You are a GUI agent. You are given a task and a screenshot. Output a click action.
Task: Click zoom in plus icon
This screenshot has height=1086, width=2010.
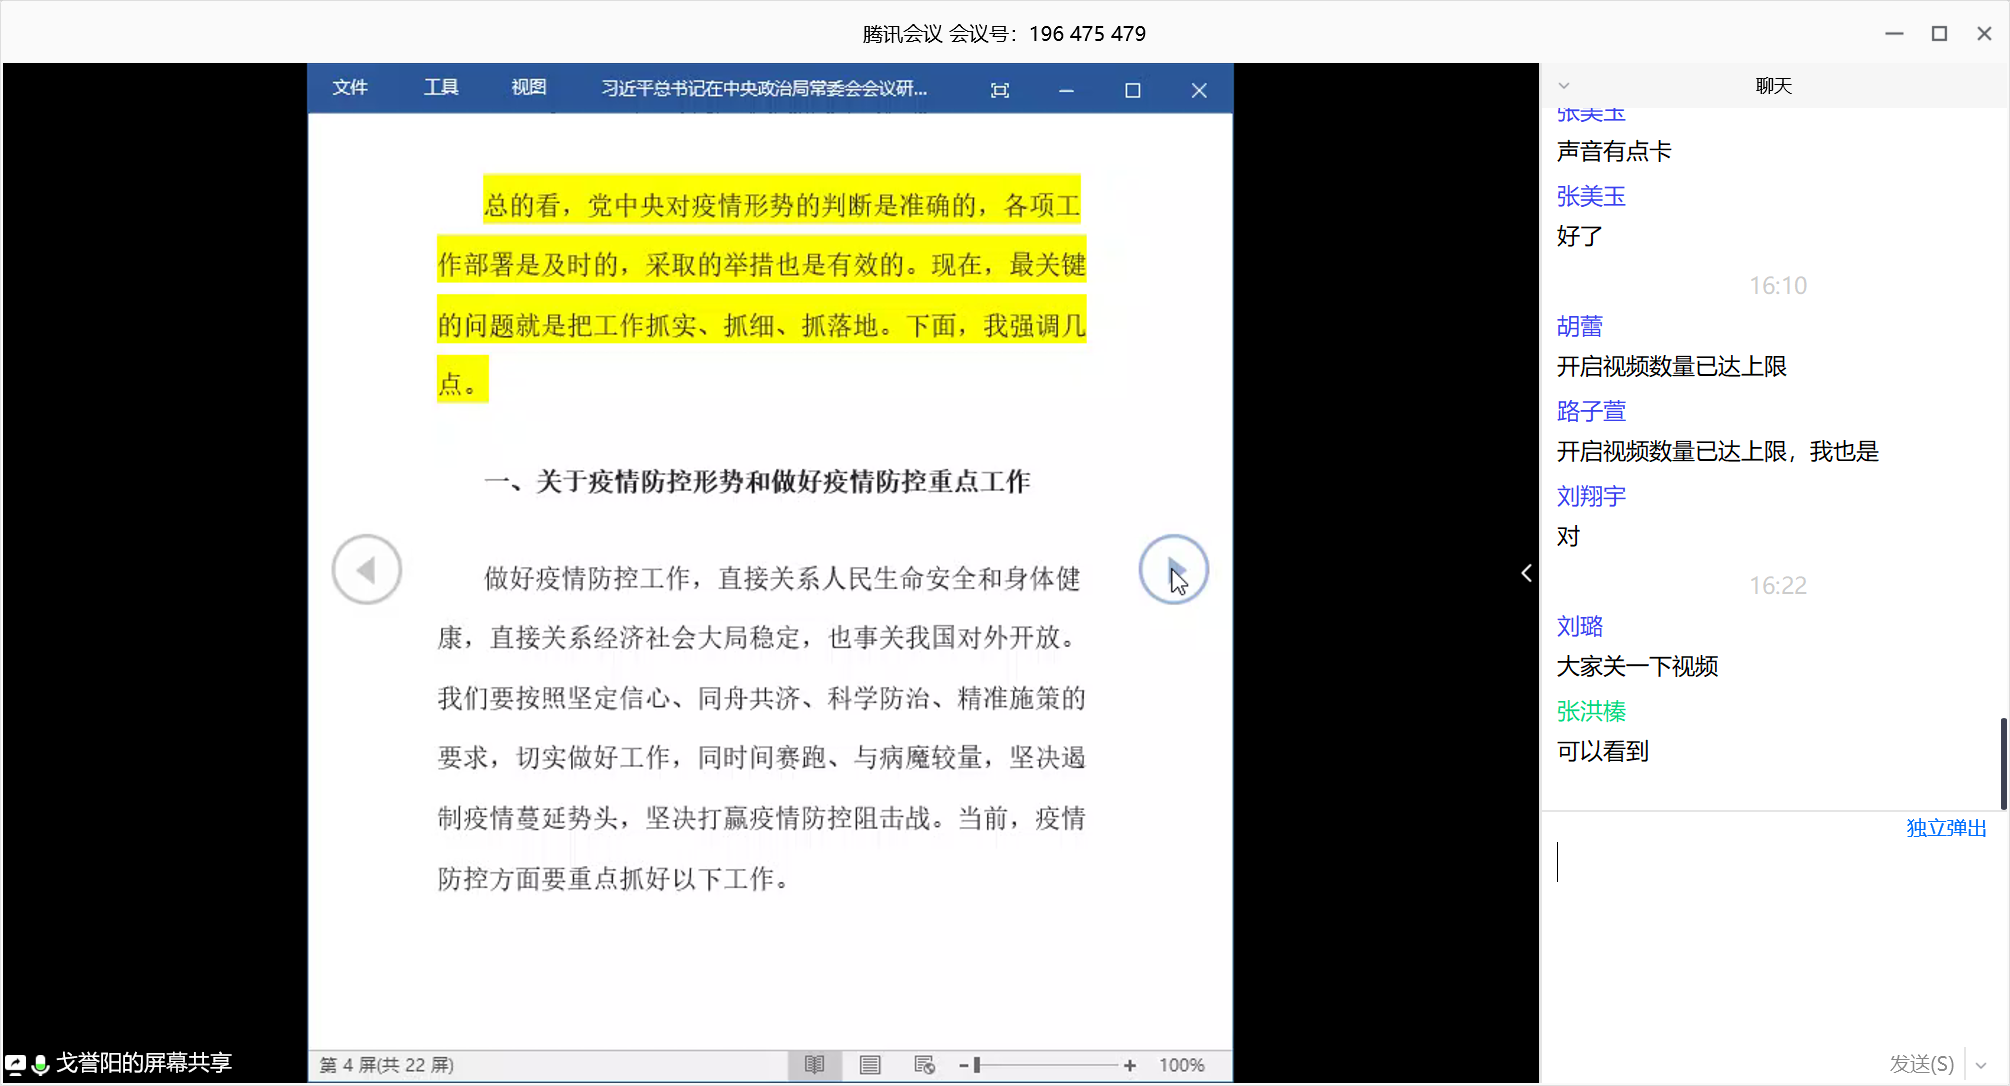[1130, 1065]
